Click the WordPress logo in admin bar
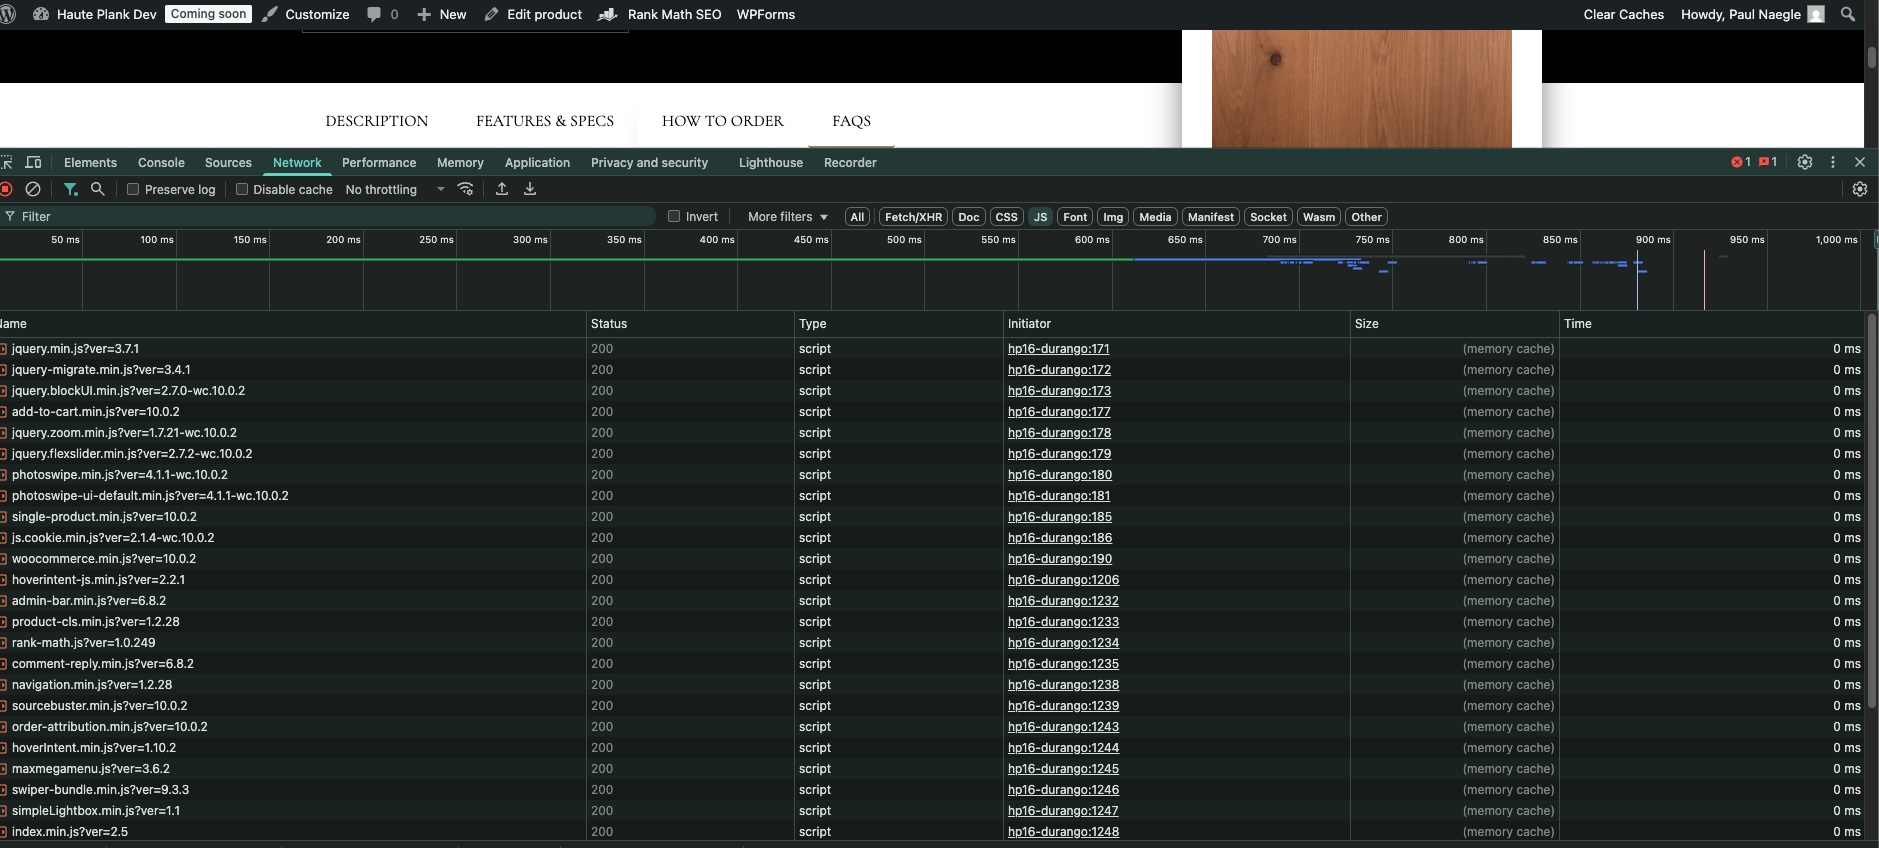The image size is (1879, 848). [8, 14]
